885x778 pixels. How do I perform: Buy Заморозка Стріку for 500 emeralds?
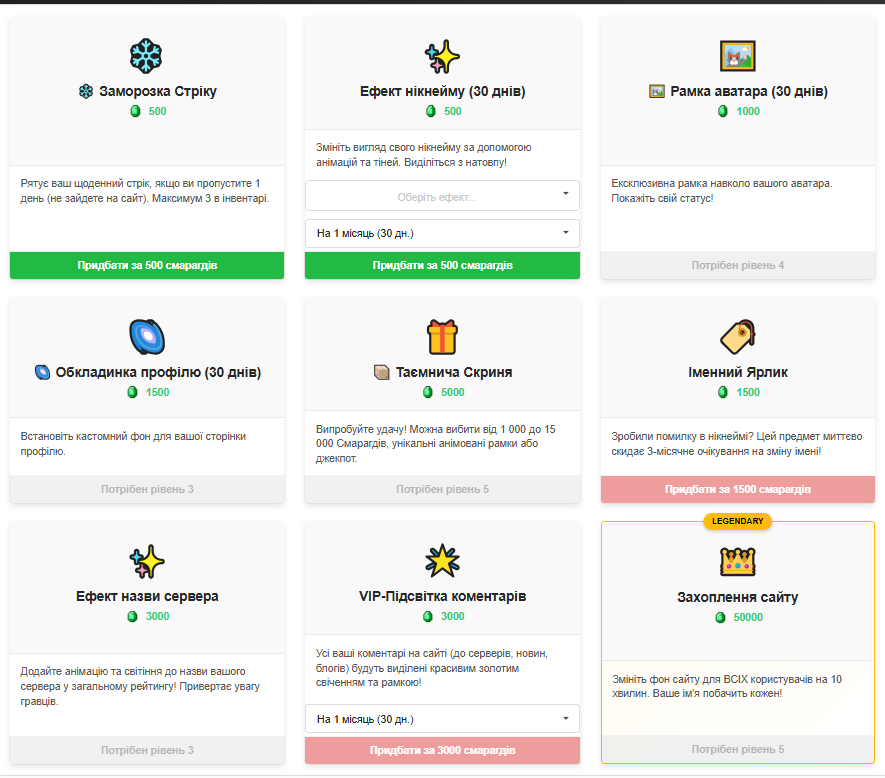pyautogui.click(x=147, y=266)
